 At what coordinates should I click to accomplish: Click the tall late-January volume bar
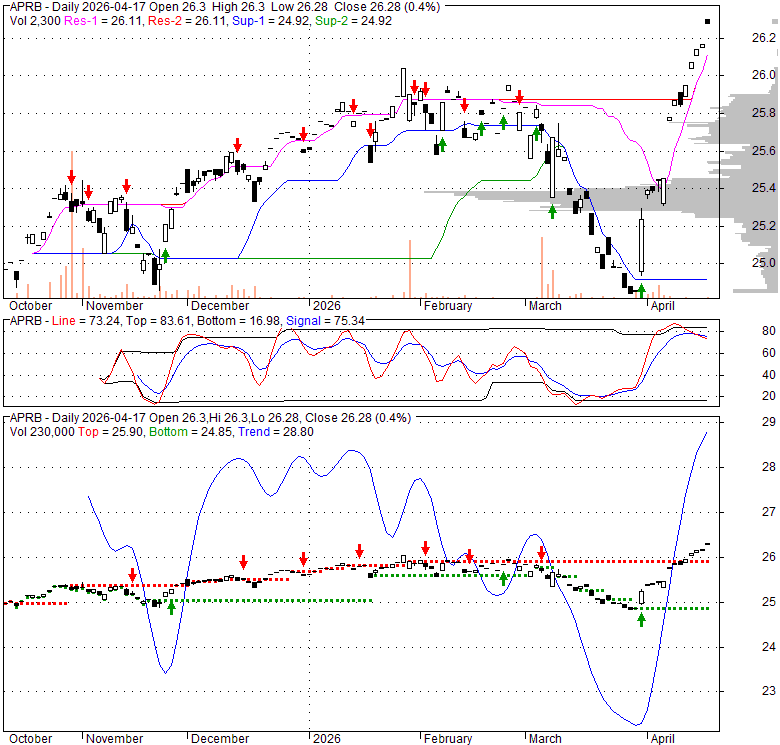click(410, 268)
